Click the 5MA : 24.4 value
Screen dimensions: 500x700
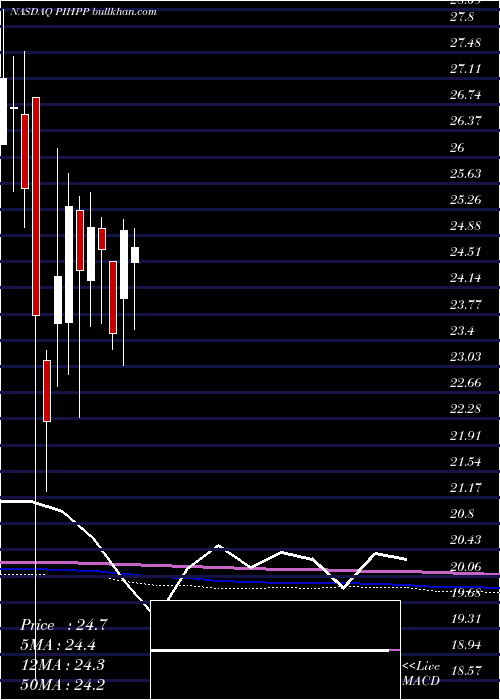point(58,645)
